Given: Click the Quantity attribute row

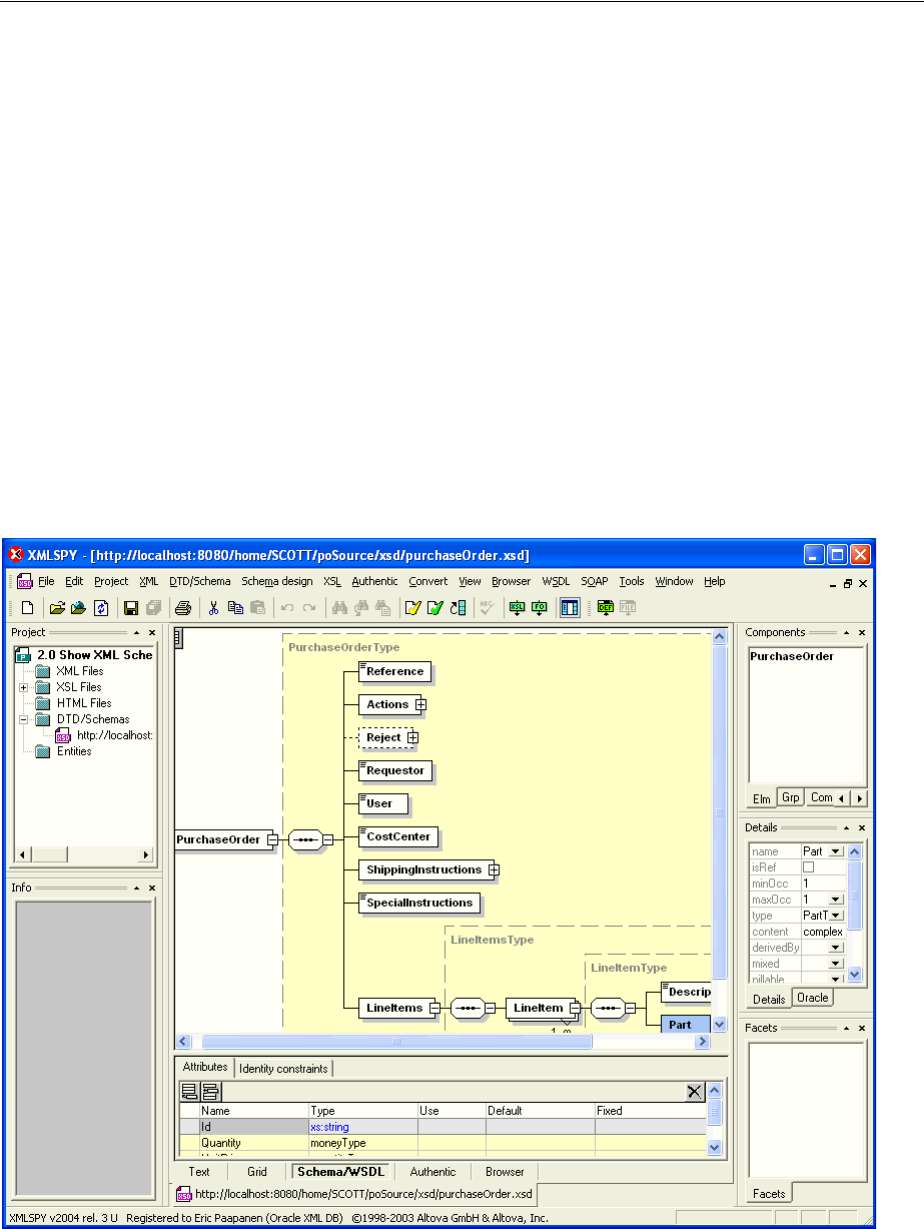Looking at the screenshot, I should click(x=443, y=1142).
